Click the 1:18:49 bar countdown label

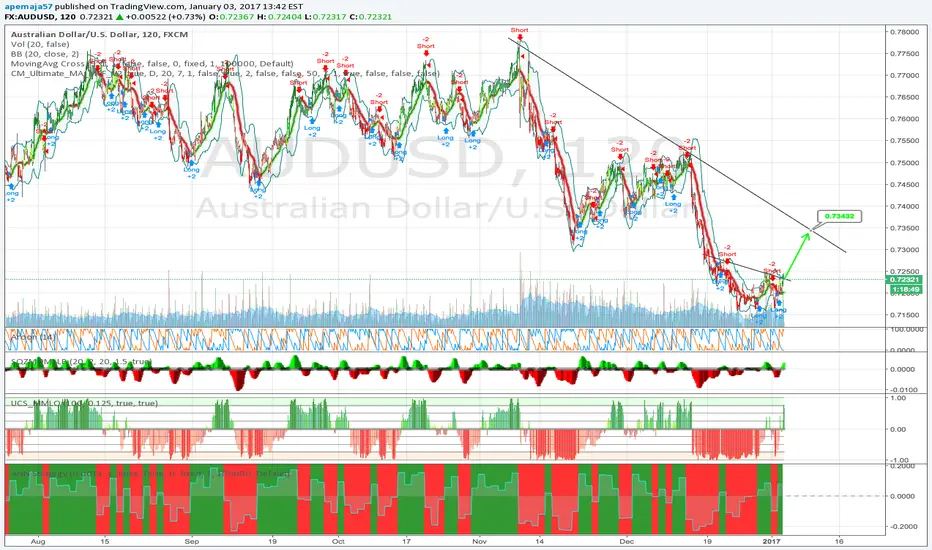click(903, 290)
